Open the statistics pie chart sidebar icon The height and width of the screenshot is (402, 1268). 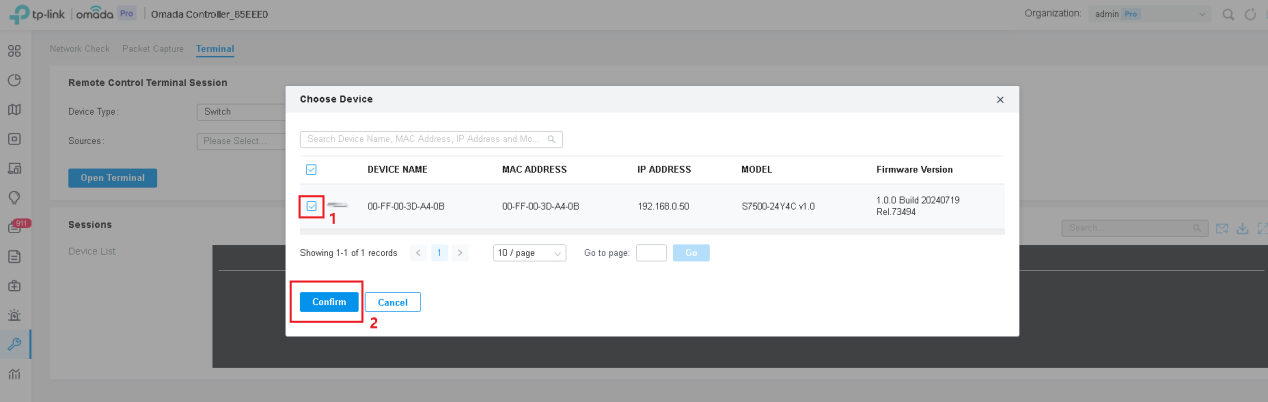[14, 80]
